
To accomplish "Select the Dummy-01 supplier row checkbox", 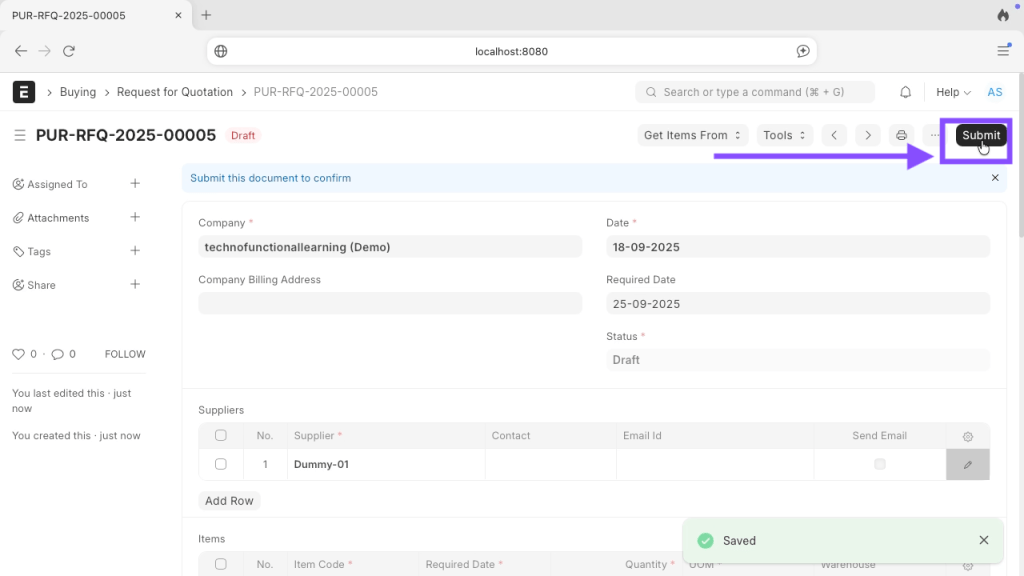I will click(221, 464).
